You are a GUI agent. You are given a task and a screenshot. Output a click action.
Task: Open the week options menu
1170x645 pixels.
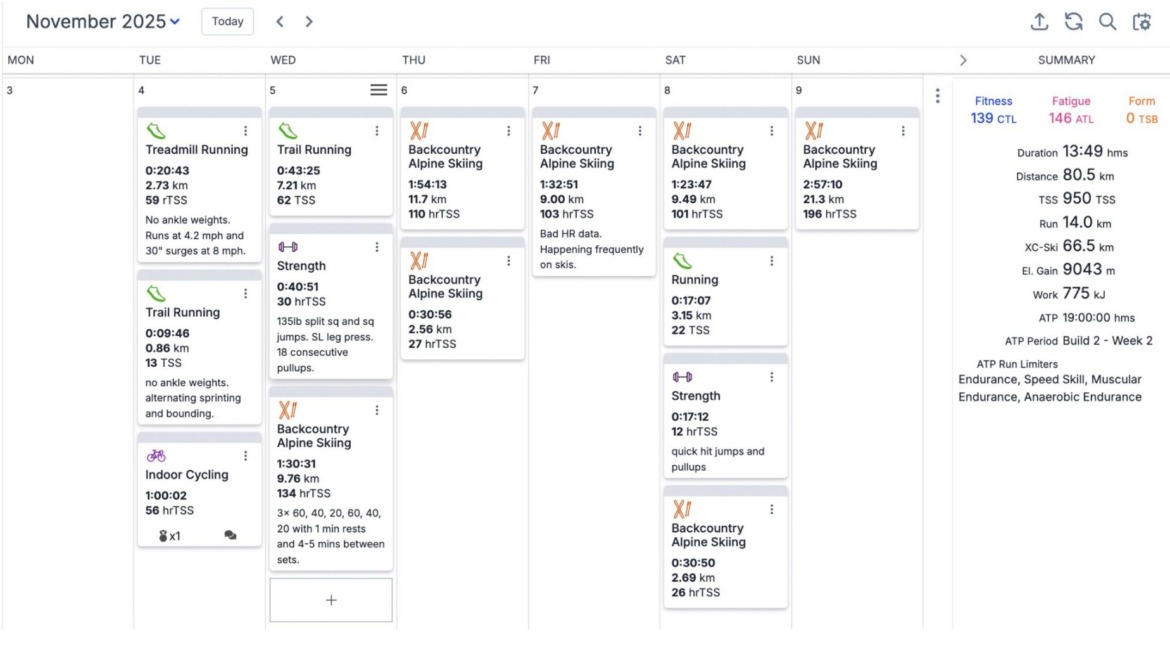point(937,96)
